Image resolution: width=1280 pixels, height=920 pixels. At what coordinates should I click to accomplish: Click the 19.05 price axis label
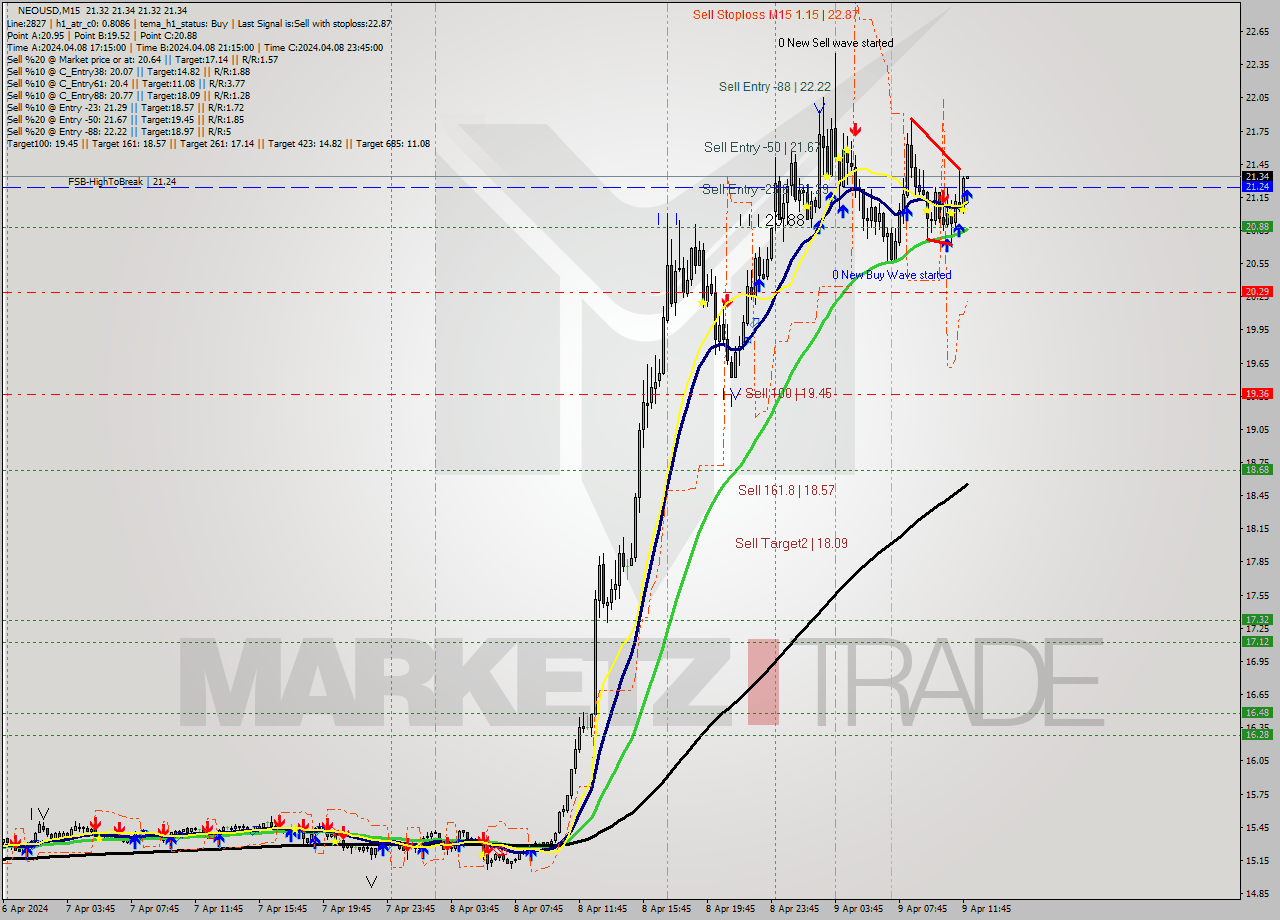[1258, 429]
